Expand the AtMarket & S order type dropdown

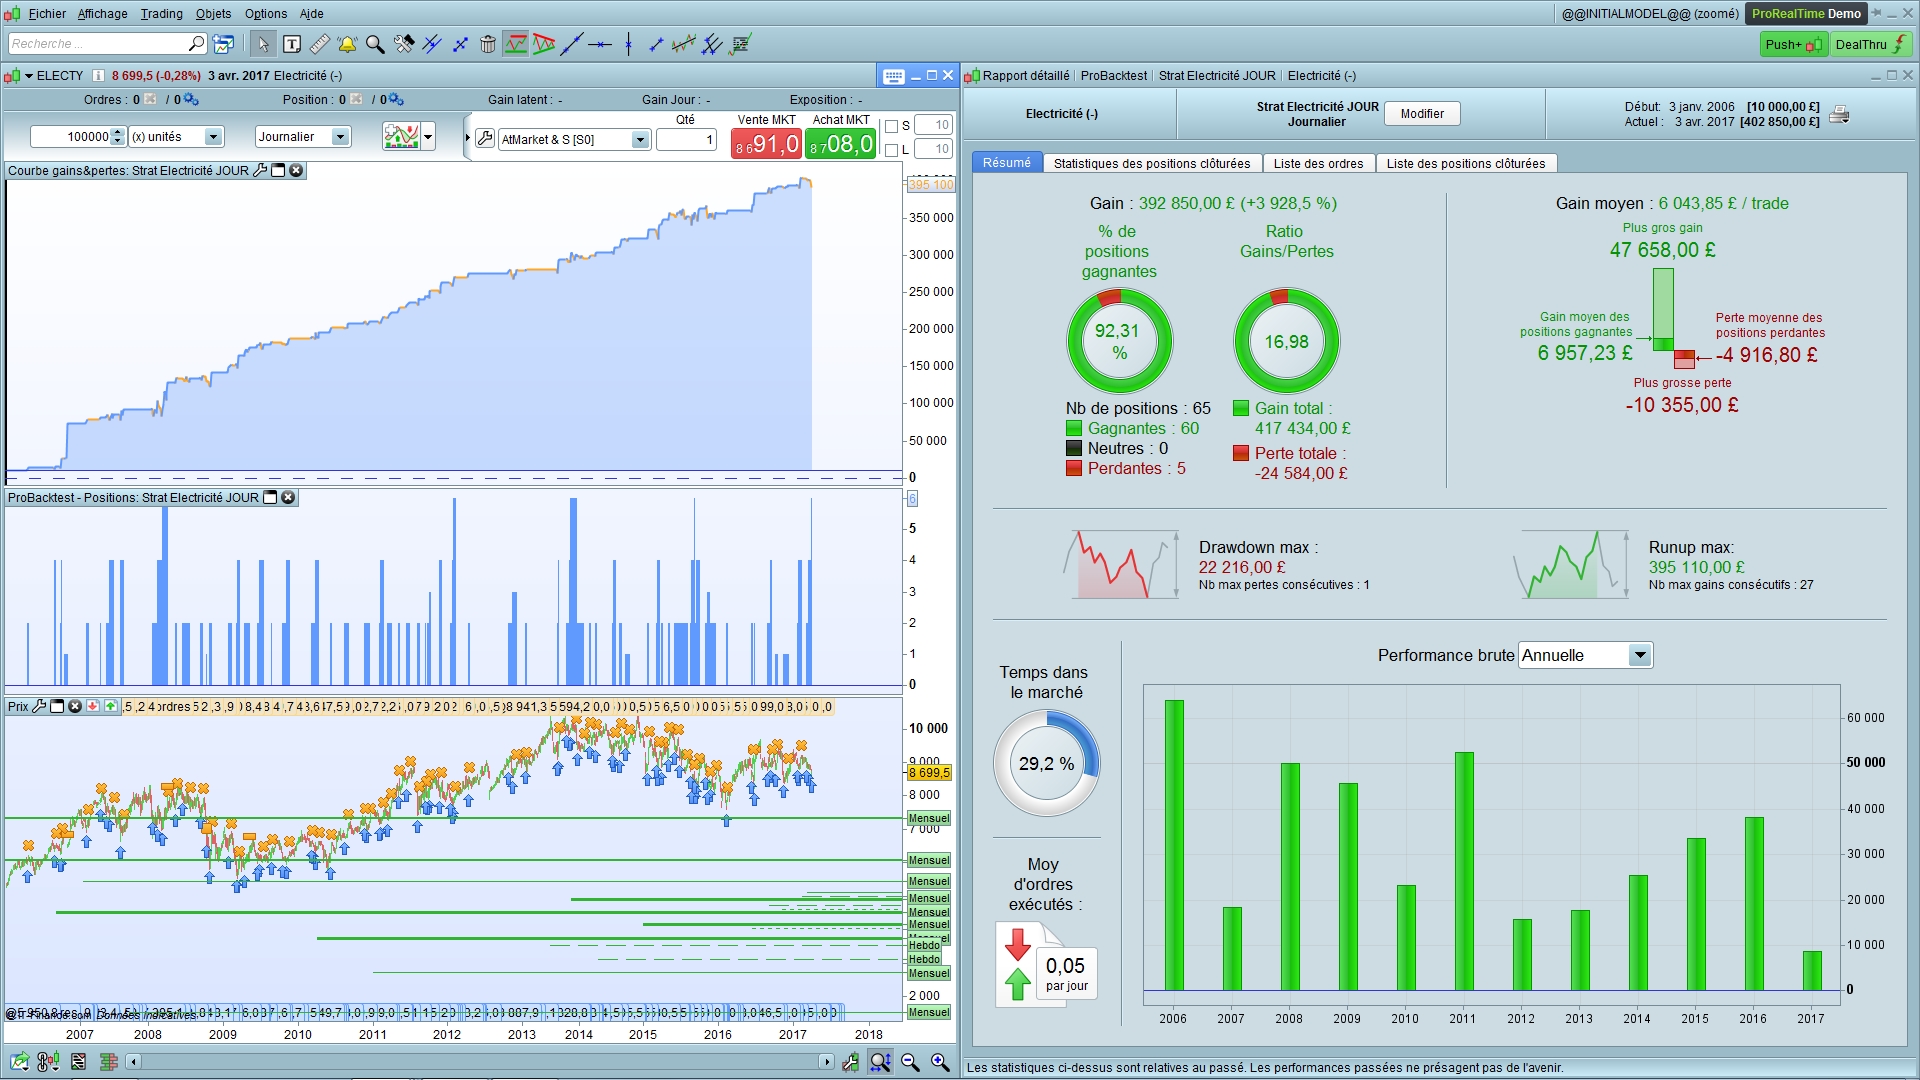(640, 140)
